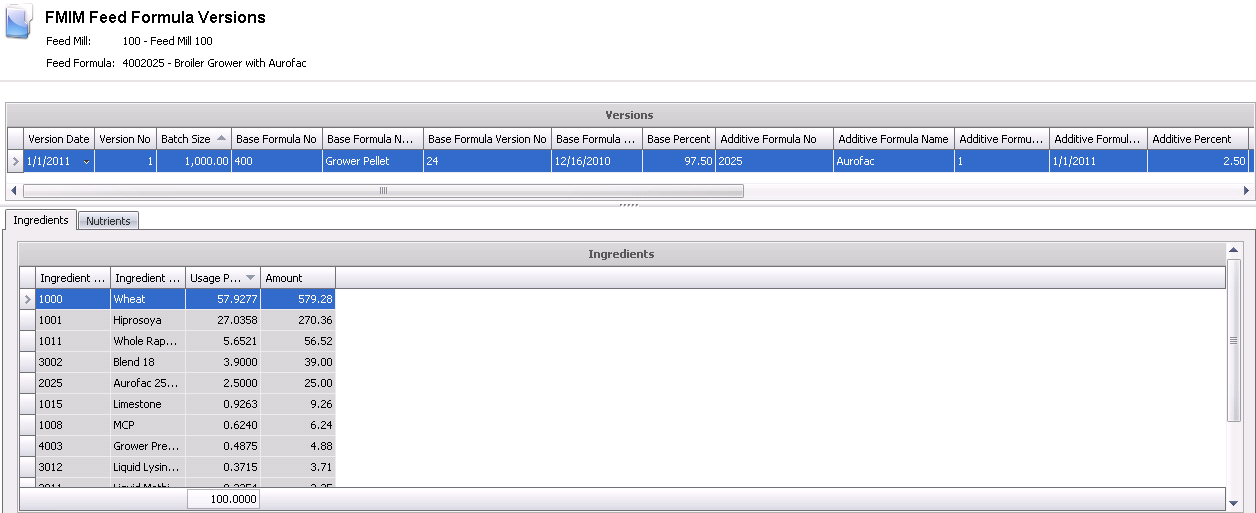Click the row indicator arrow beside ingredient 1000

tap(27, 299)
